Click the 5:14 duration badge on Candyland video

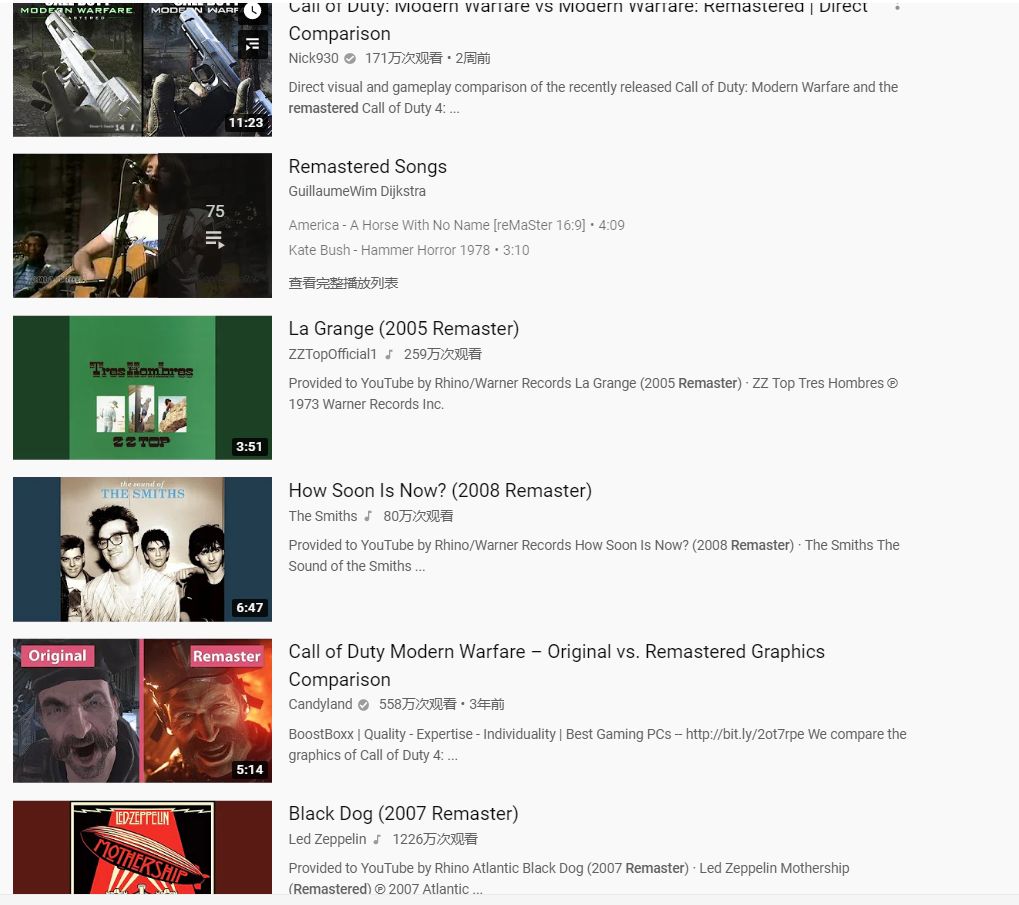point(249,769)
